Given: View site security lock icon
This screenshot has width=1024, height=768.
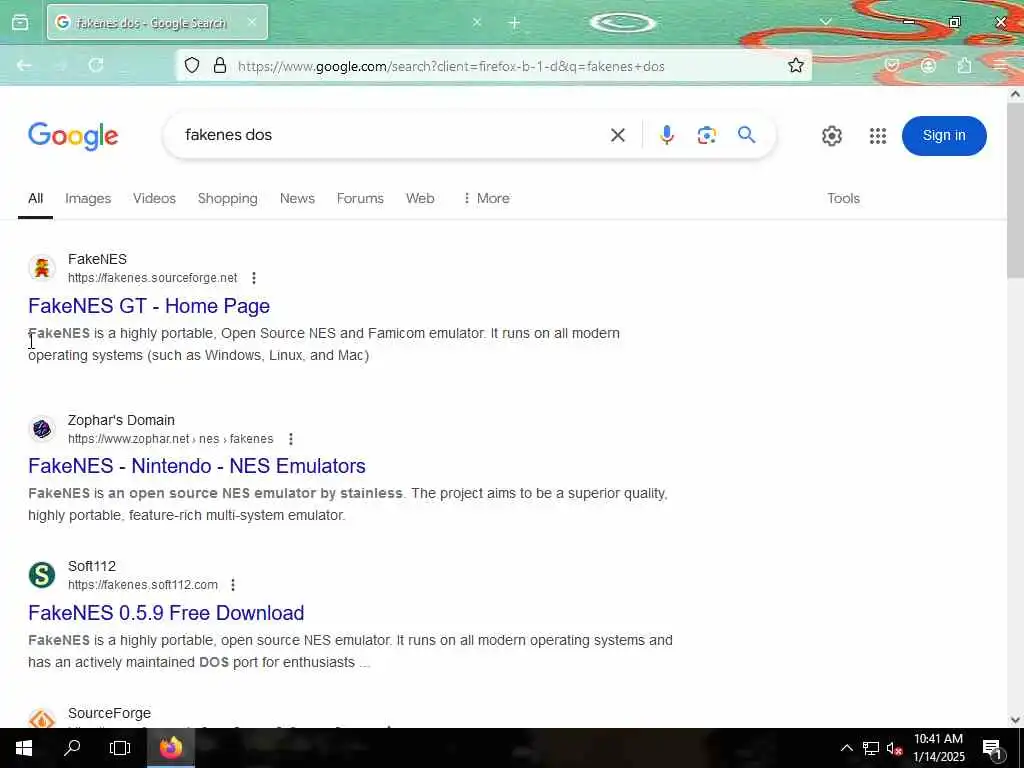Looking at the screenshot, I should click(220, 65).
